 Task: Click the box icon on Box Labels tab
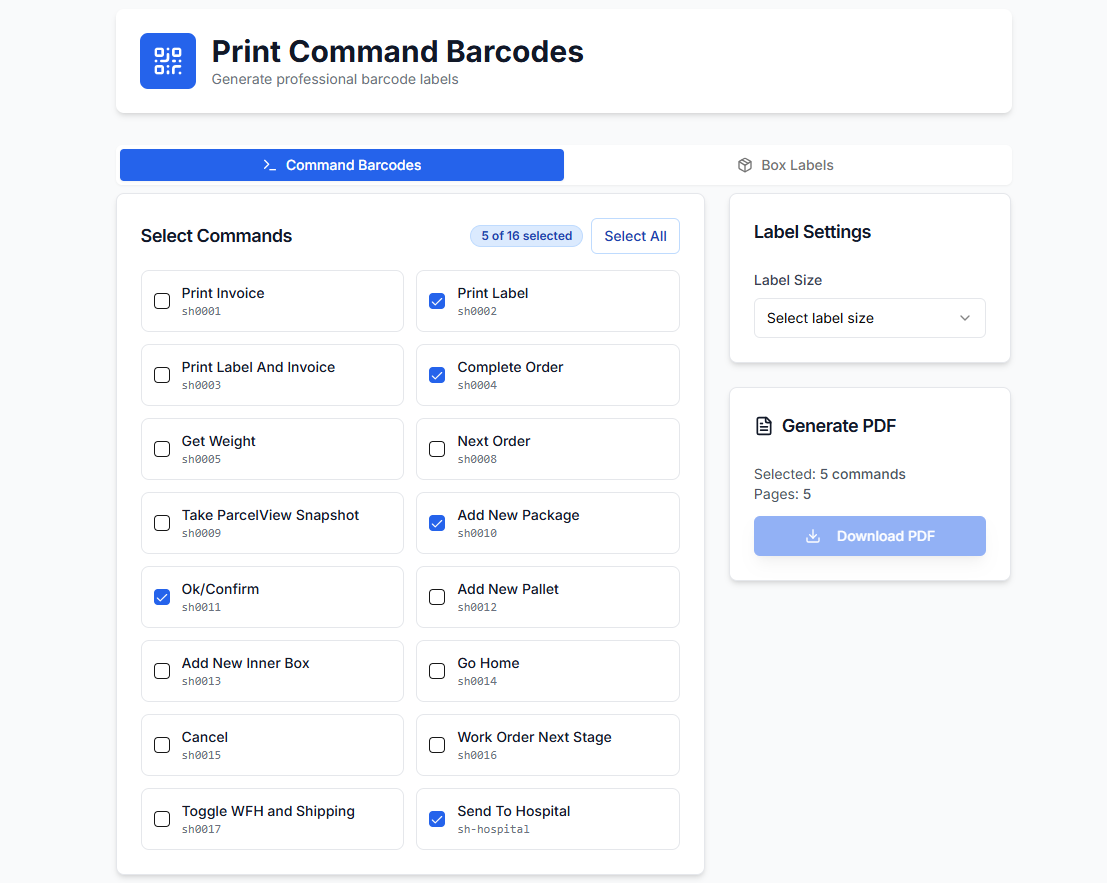(x=745, y=165)
